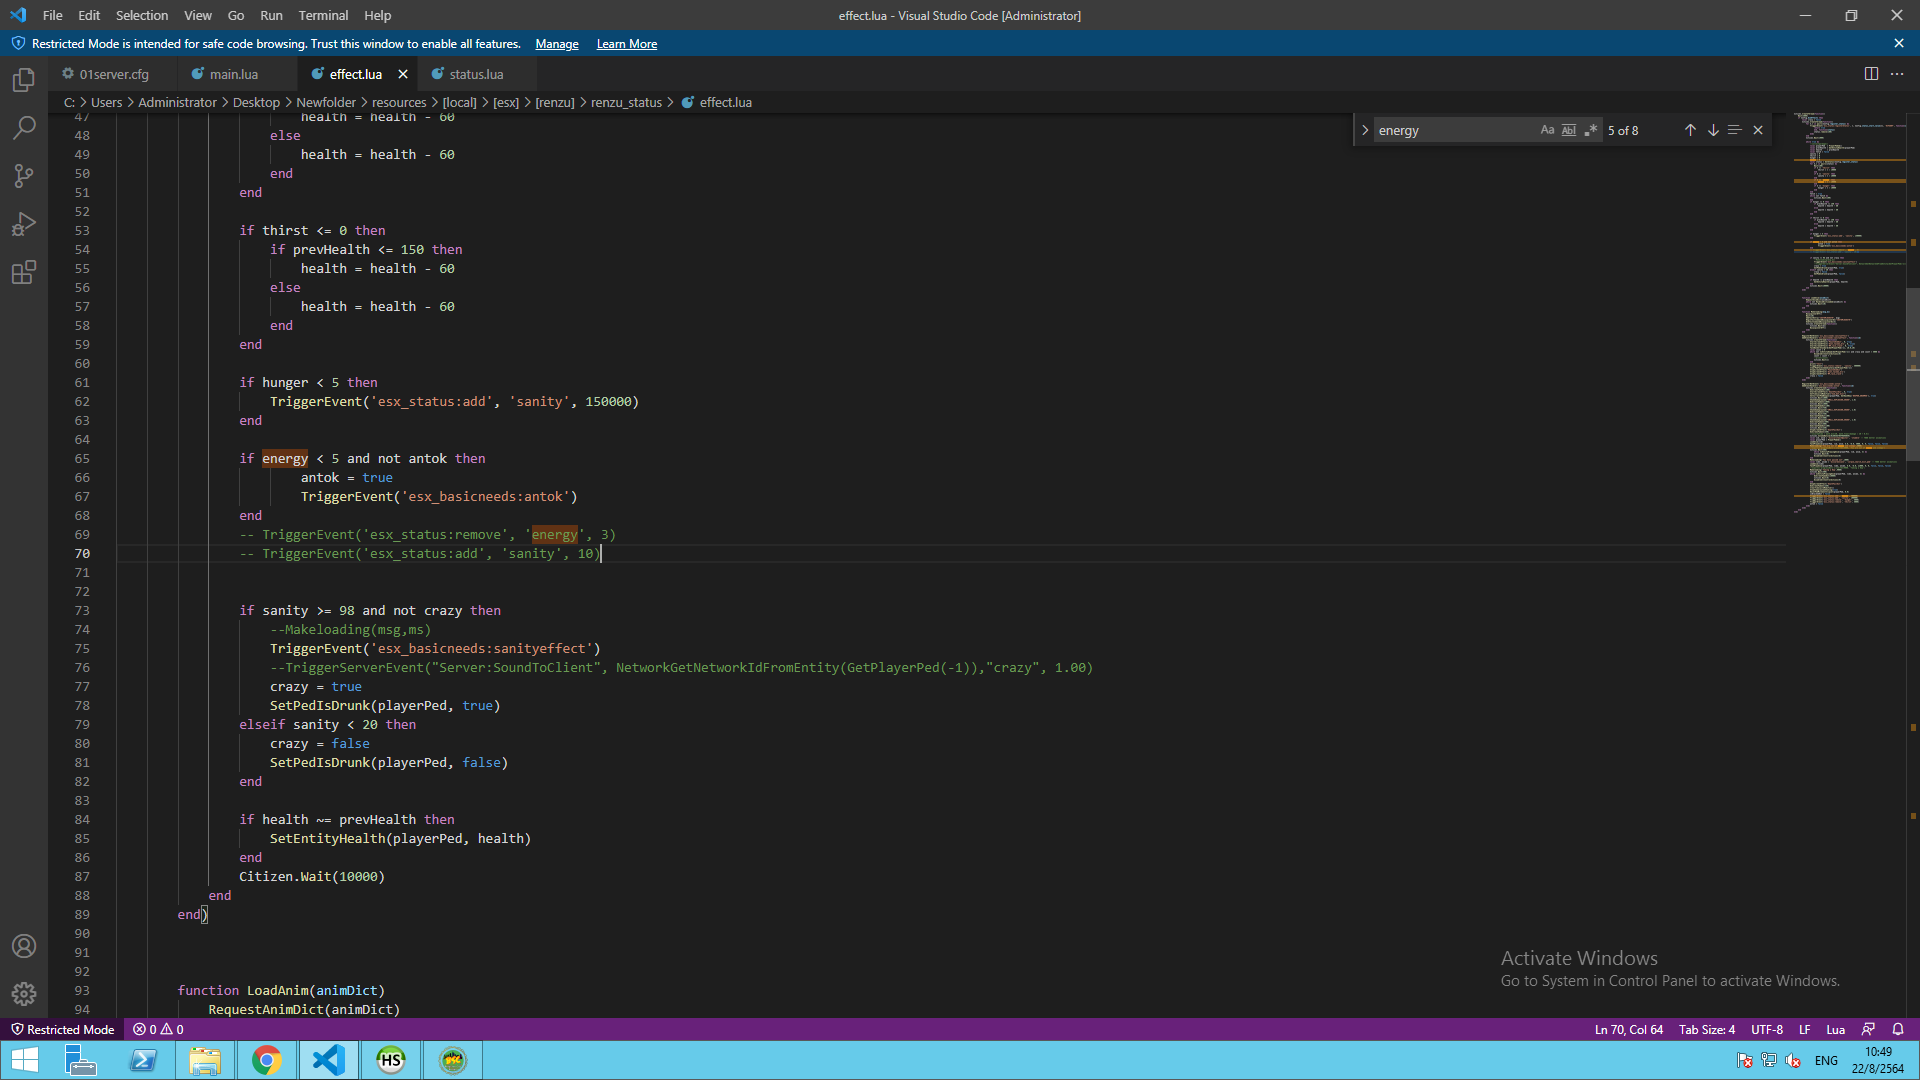Change indentation Tab Size: 4
The width and height of the screenshot is (1920, 1080).
(1707, 1029)
